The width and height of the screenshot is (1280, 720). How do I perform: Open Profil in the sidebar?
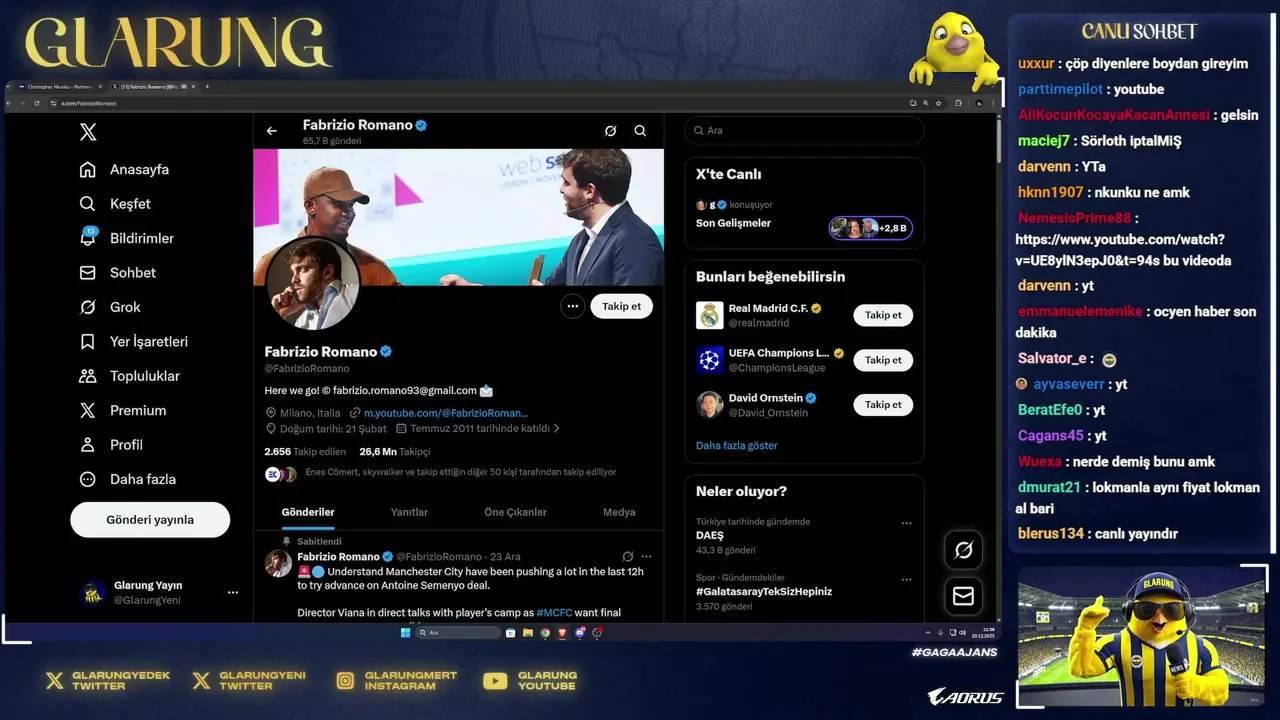pyautogui.click(x=111, y=445)
